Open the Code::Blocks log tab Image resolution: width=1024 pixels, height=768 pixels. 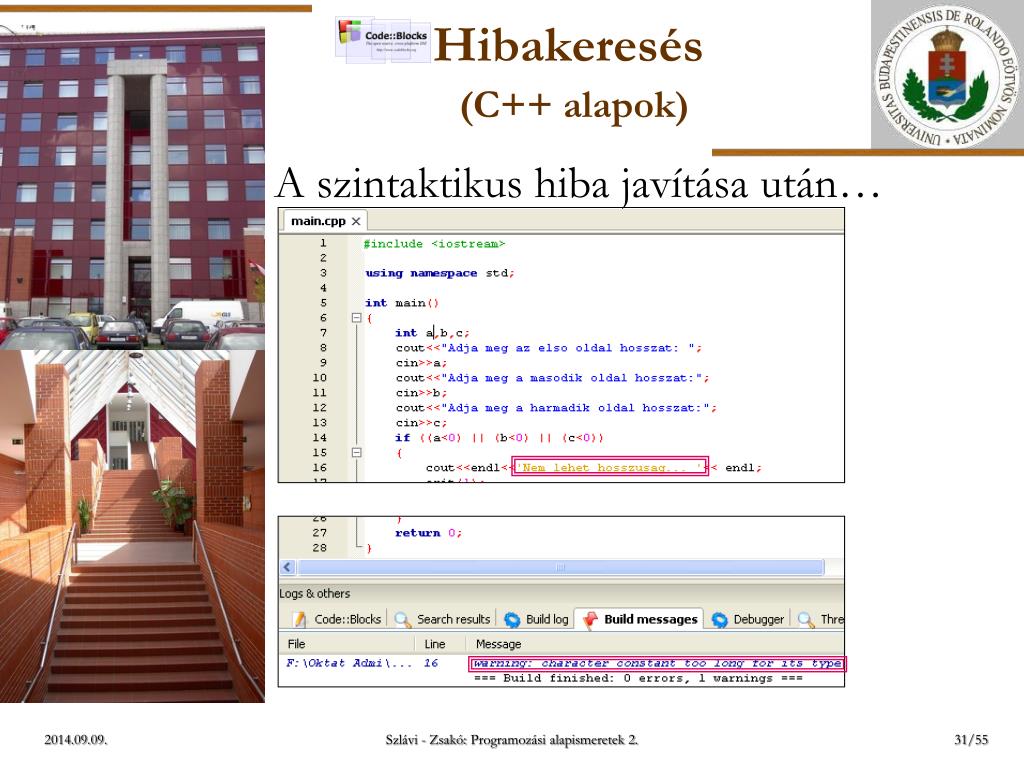pos(338,619)
